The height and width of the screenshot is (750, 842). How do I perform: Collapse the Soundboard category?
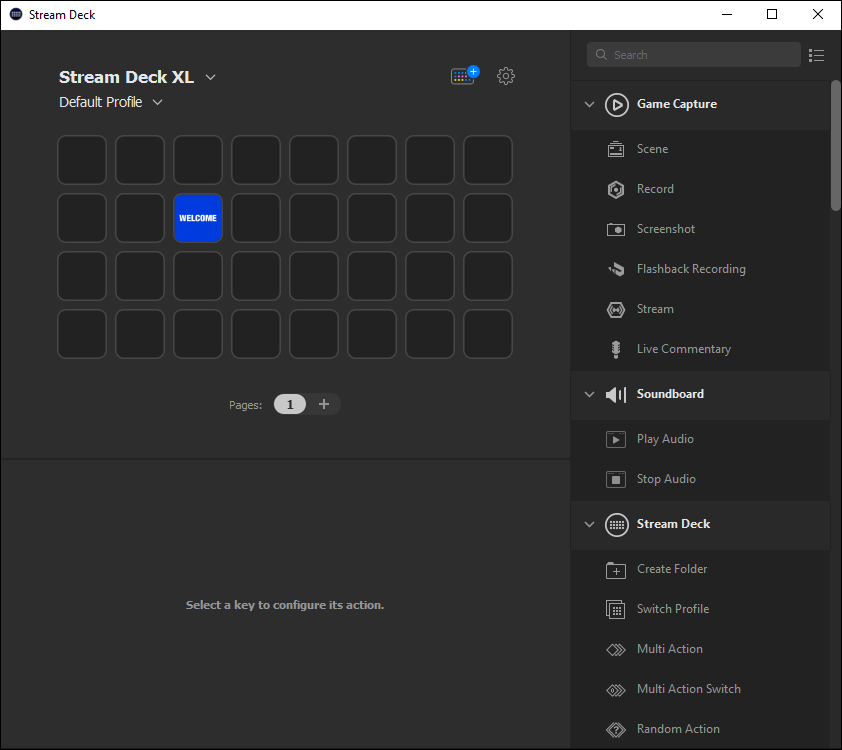click(589, 394)
